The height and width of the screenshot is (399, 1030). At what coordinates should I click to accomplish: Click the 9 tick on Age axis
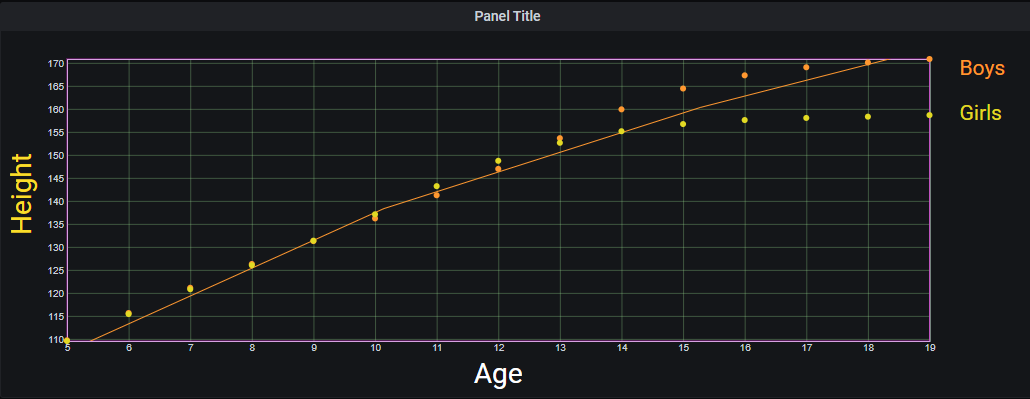click(x=313, y=348)
